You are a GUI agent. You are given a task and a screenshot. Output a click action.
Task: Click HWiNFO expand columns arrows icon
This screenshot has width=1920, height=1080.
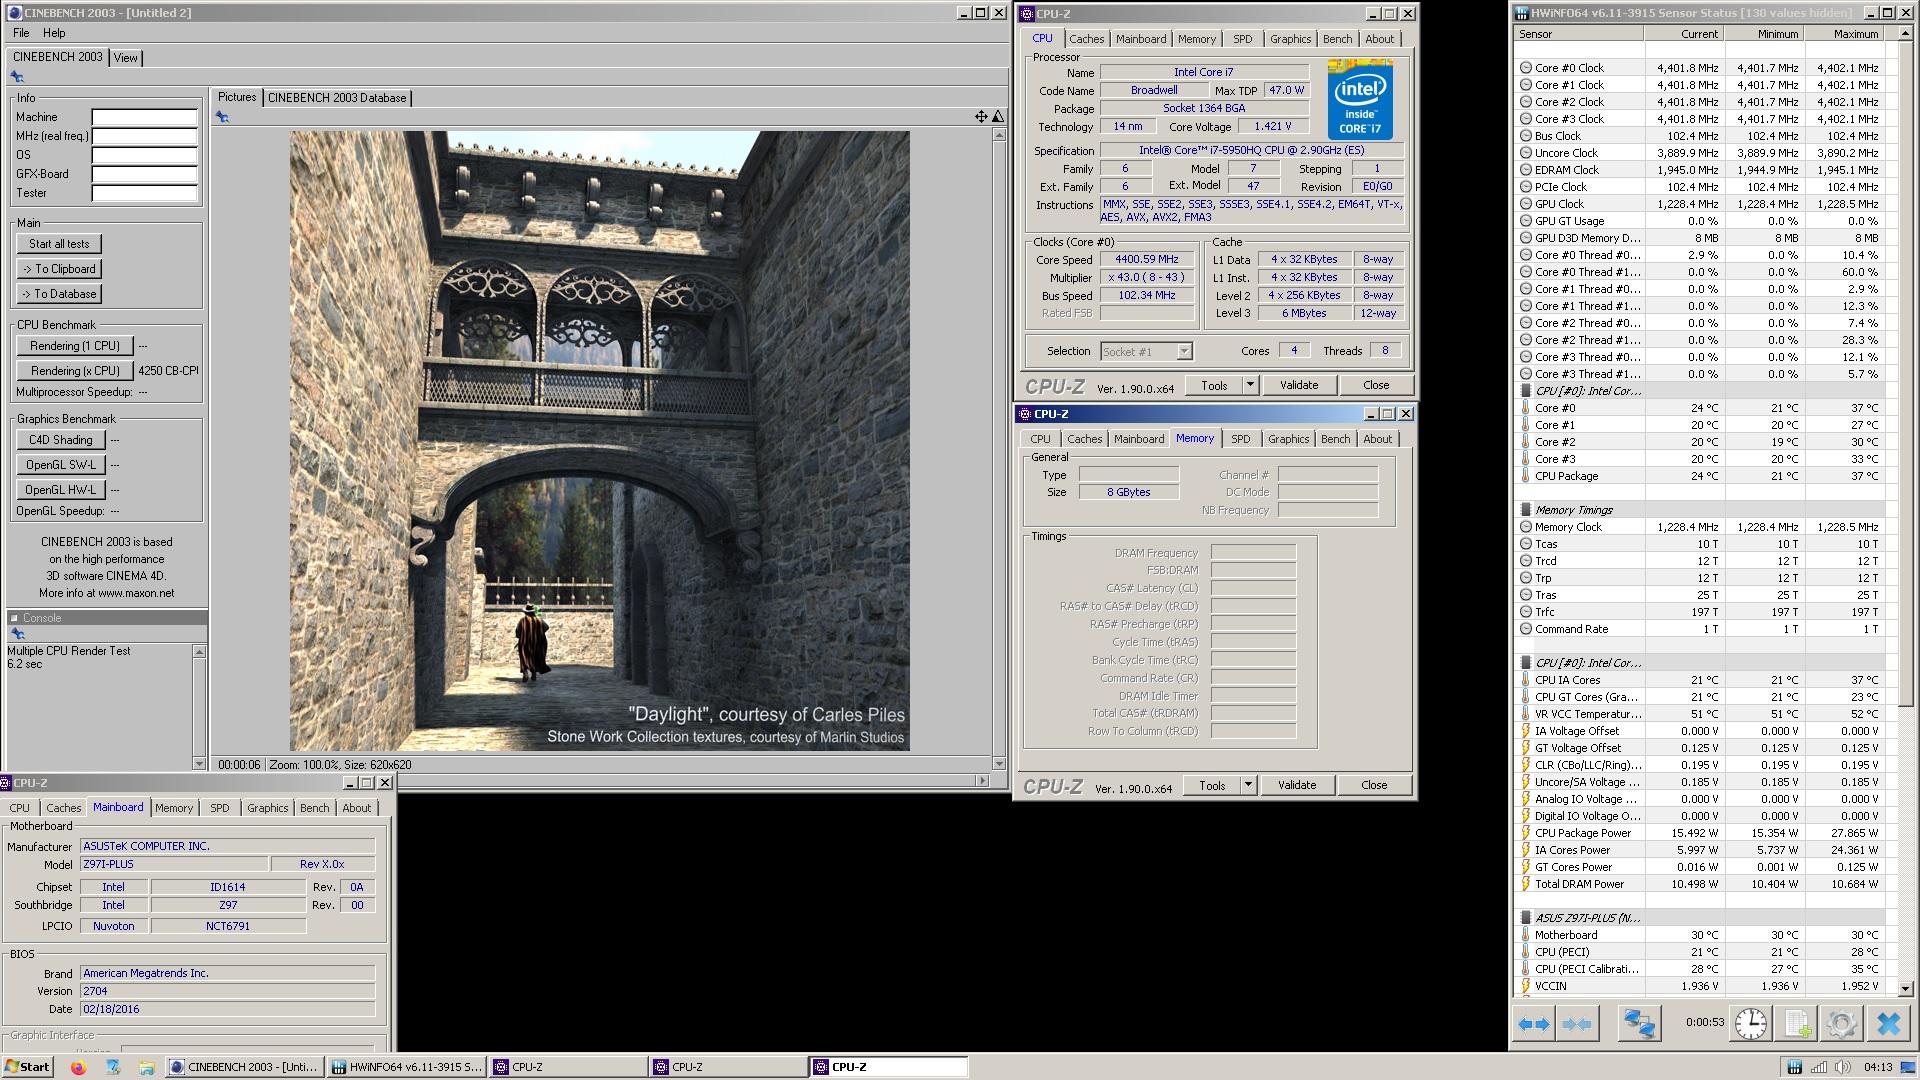click(1533, 1024)
